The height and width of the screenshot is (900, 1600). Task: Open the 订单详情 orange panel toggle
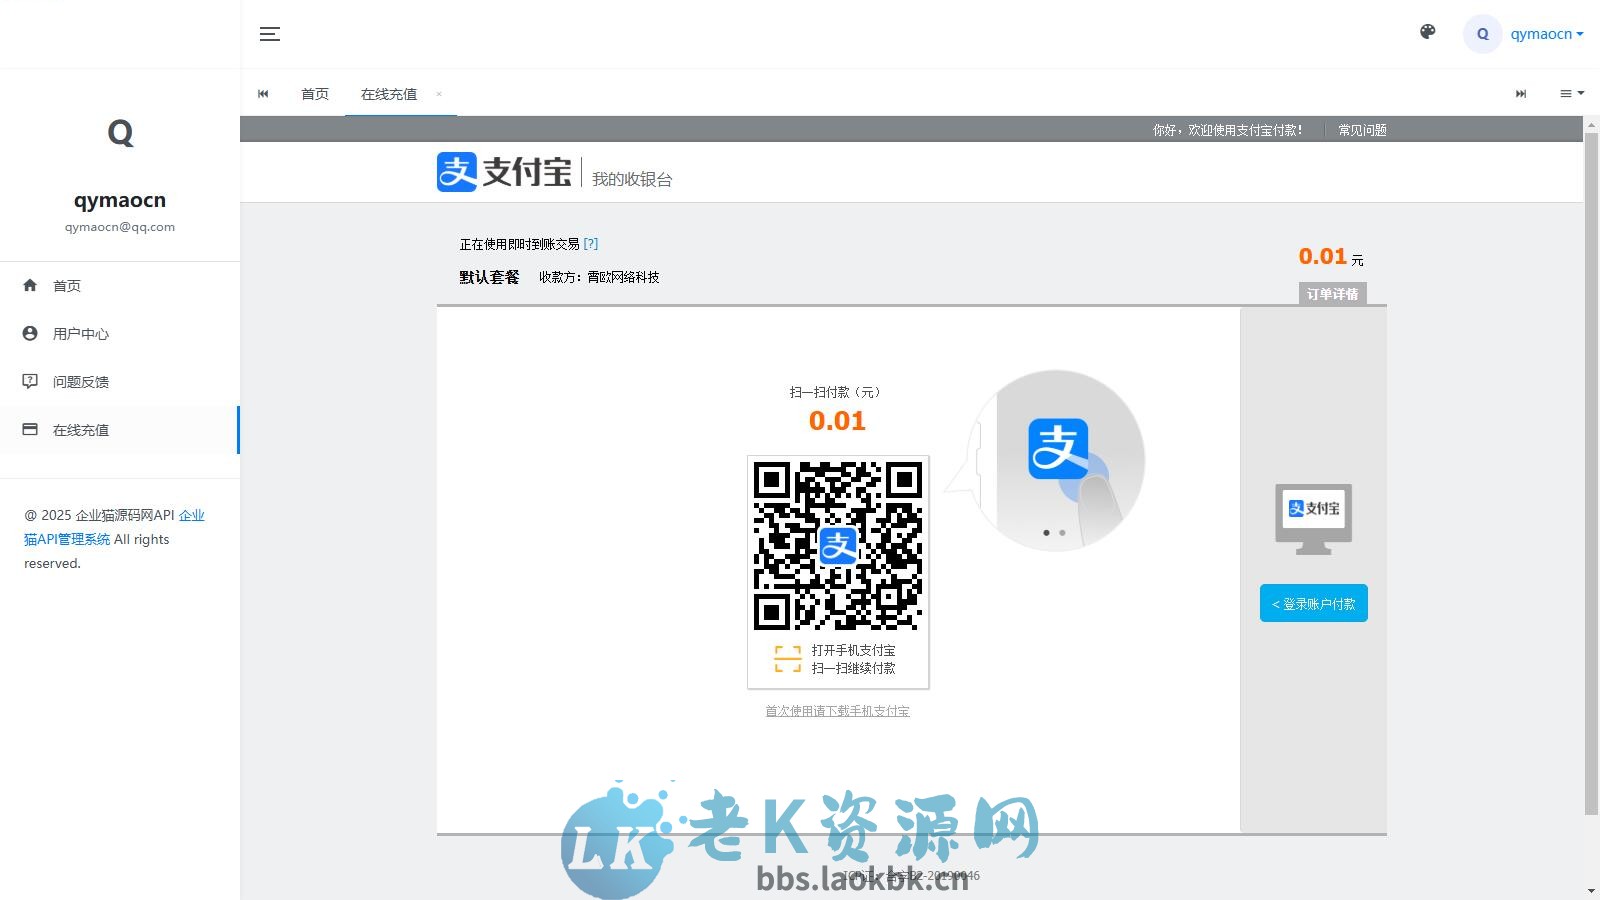point(1331,293)
